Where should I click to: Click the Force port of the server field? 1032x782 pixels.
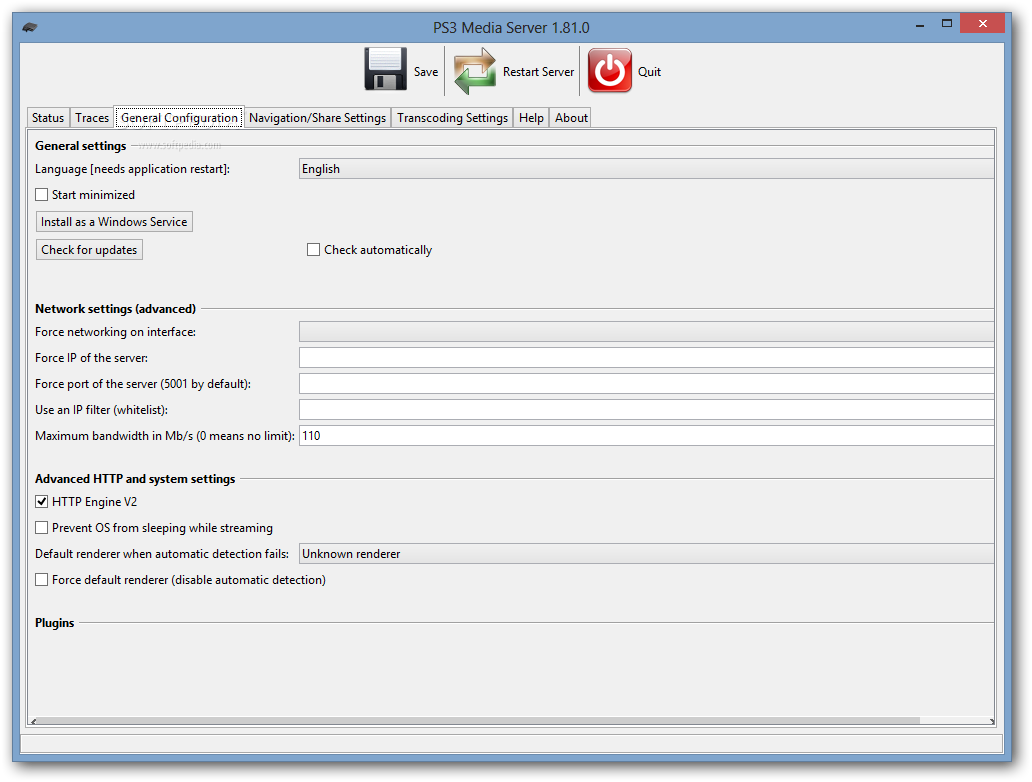click(646, 384)
